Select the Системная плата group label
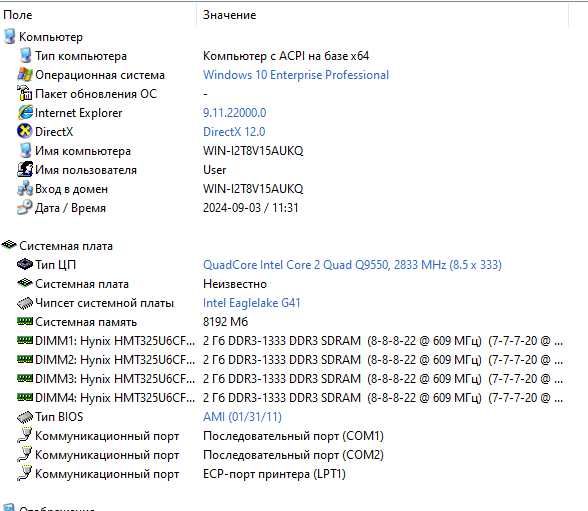This screenshot has height=511, width=588. (66, 246)
